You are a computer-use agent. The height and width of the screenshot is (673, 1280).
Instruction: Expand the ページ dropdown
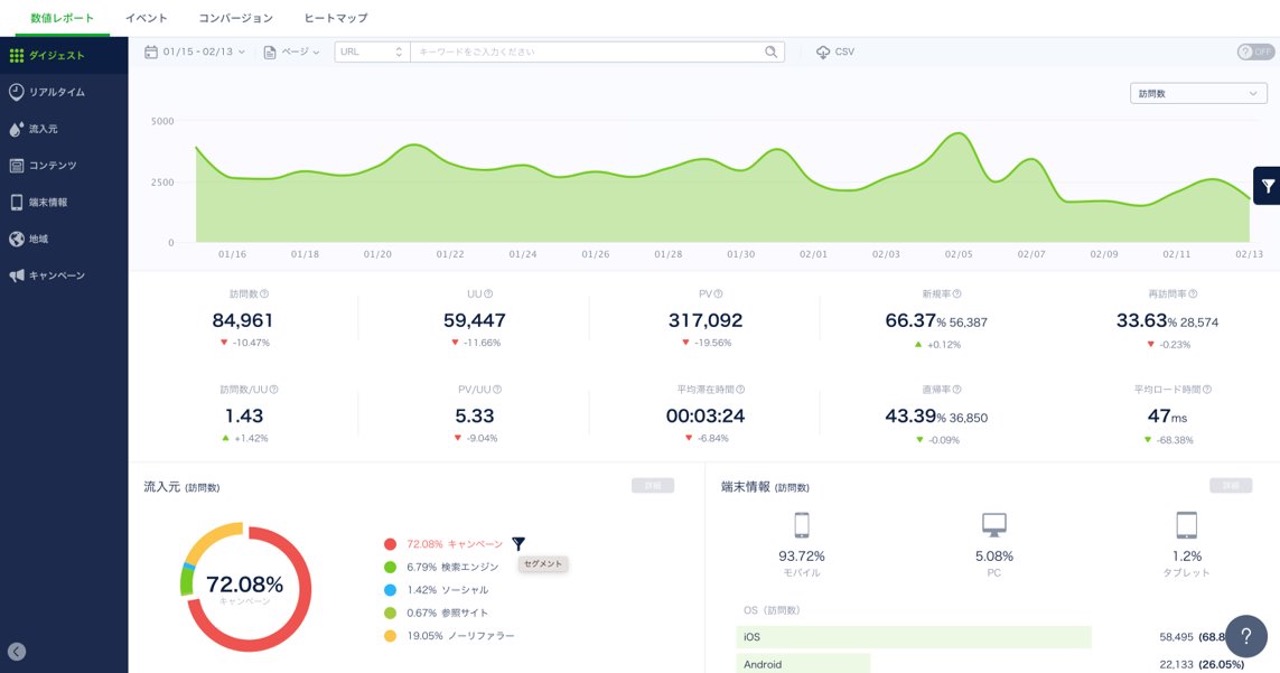pos(292,52)
